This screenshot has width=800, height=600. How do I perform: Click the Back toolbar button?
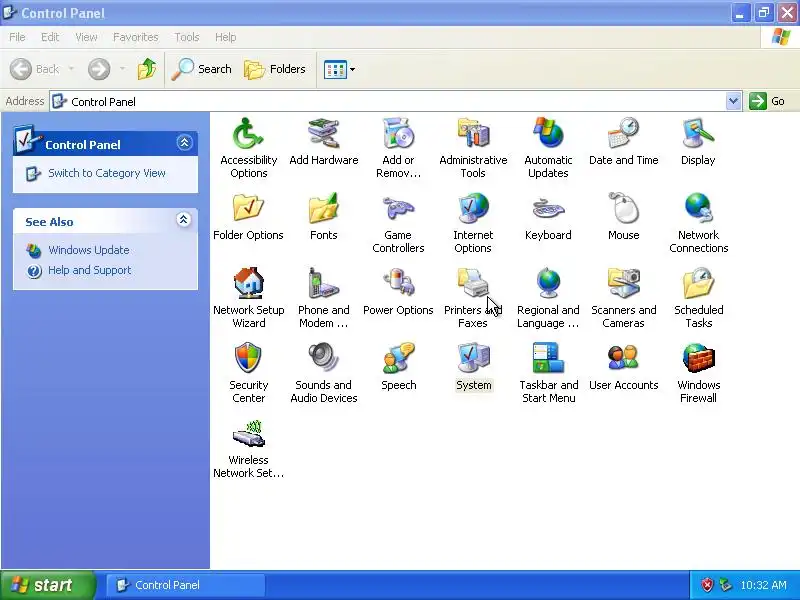coord(35,69)
